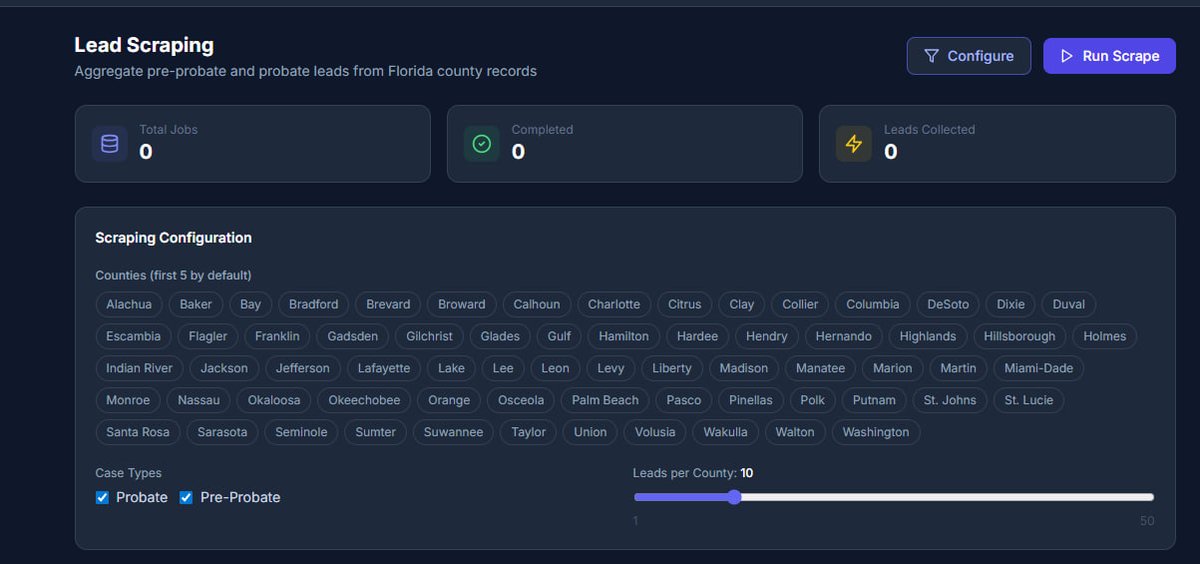
Task: Click the Completed check-circle icon
Action: pos(482,144)
